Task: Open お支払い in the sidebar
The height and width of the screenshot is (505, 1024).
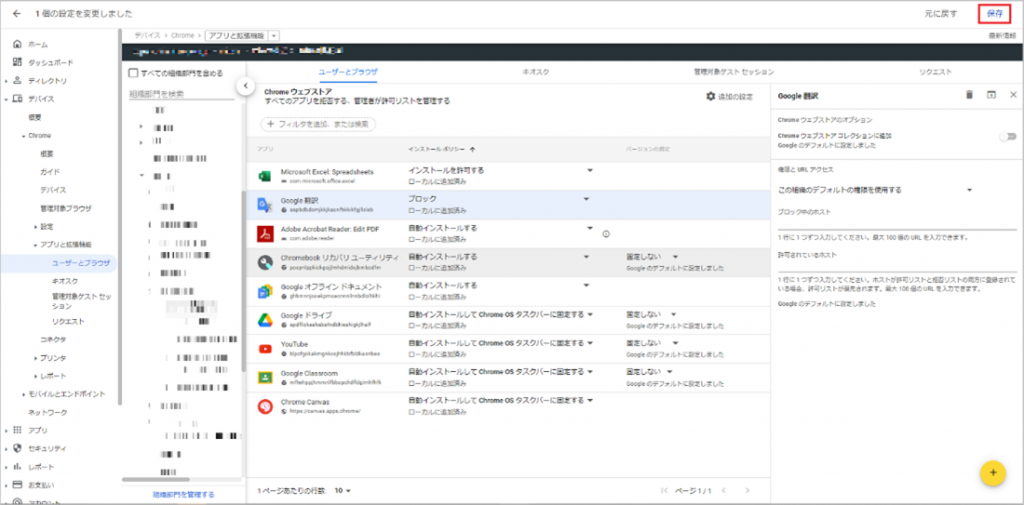Action: 40,485
